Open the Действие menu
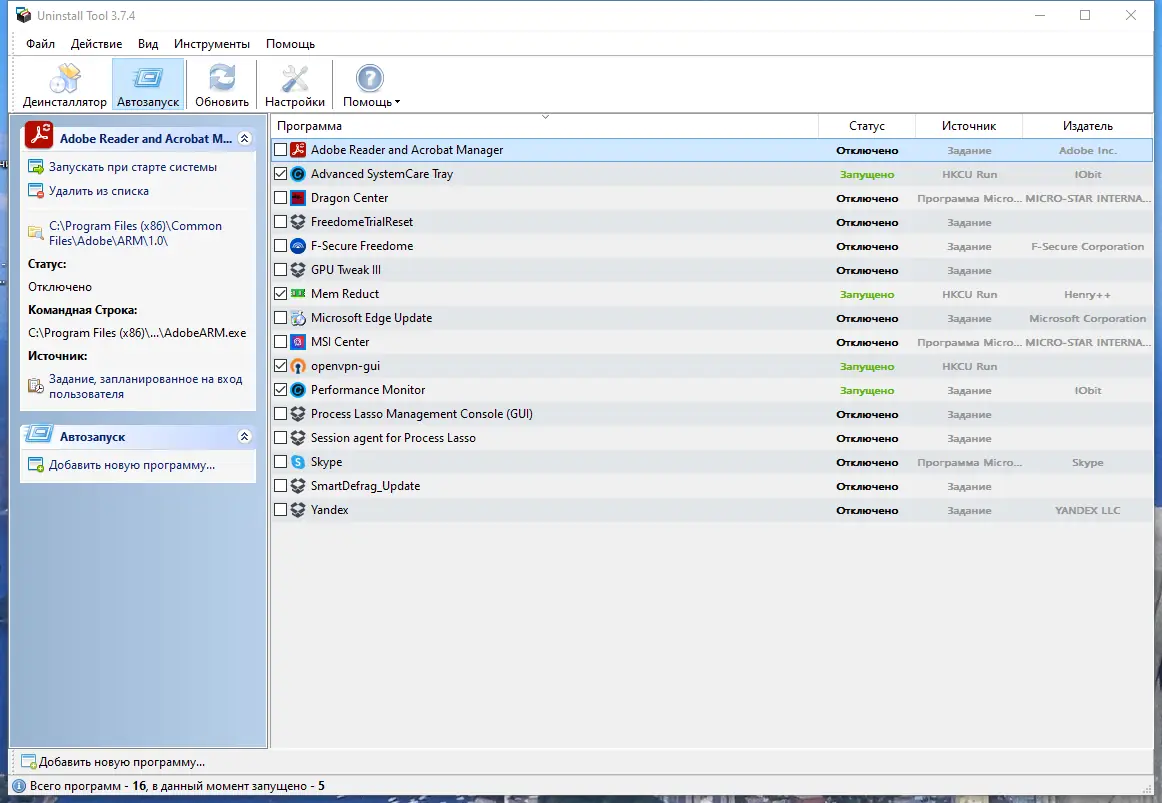 pos(96,44)
